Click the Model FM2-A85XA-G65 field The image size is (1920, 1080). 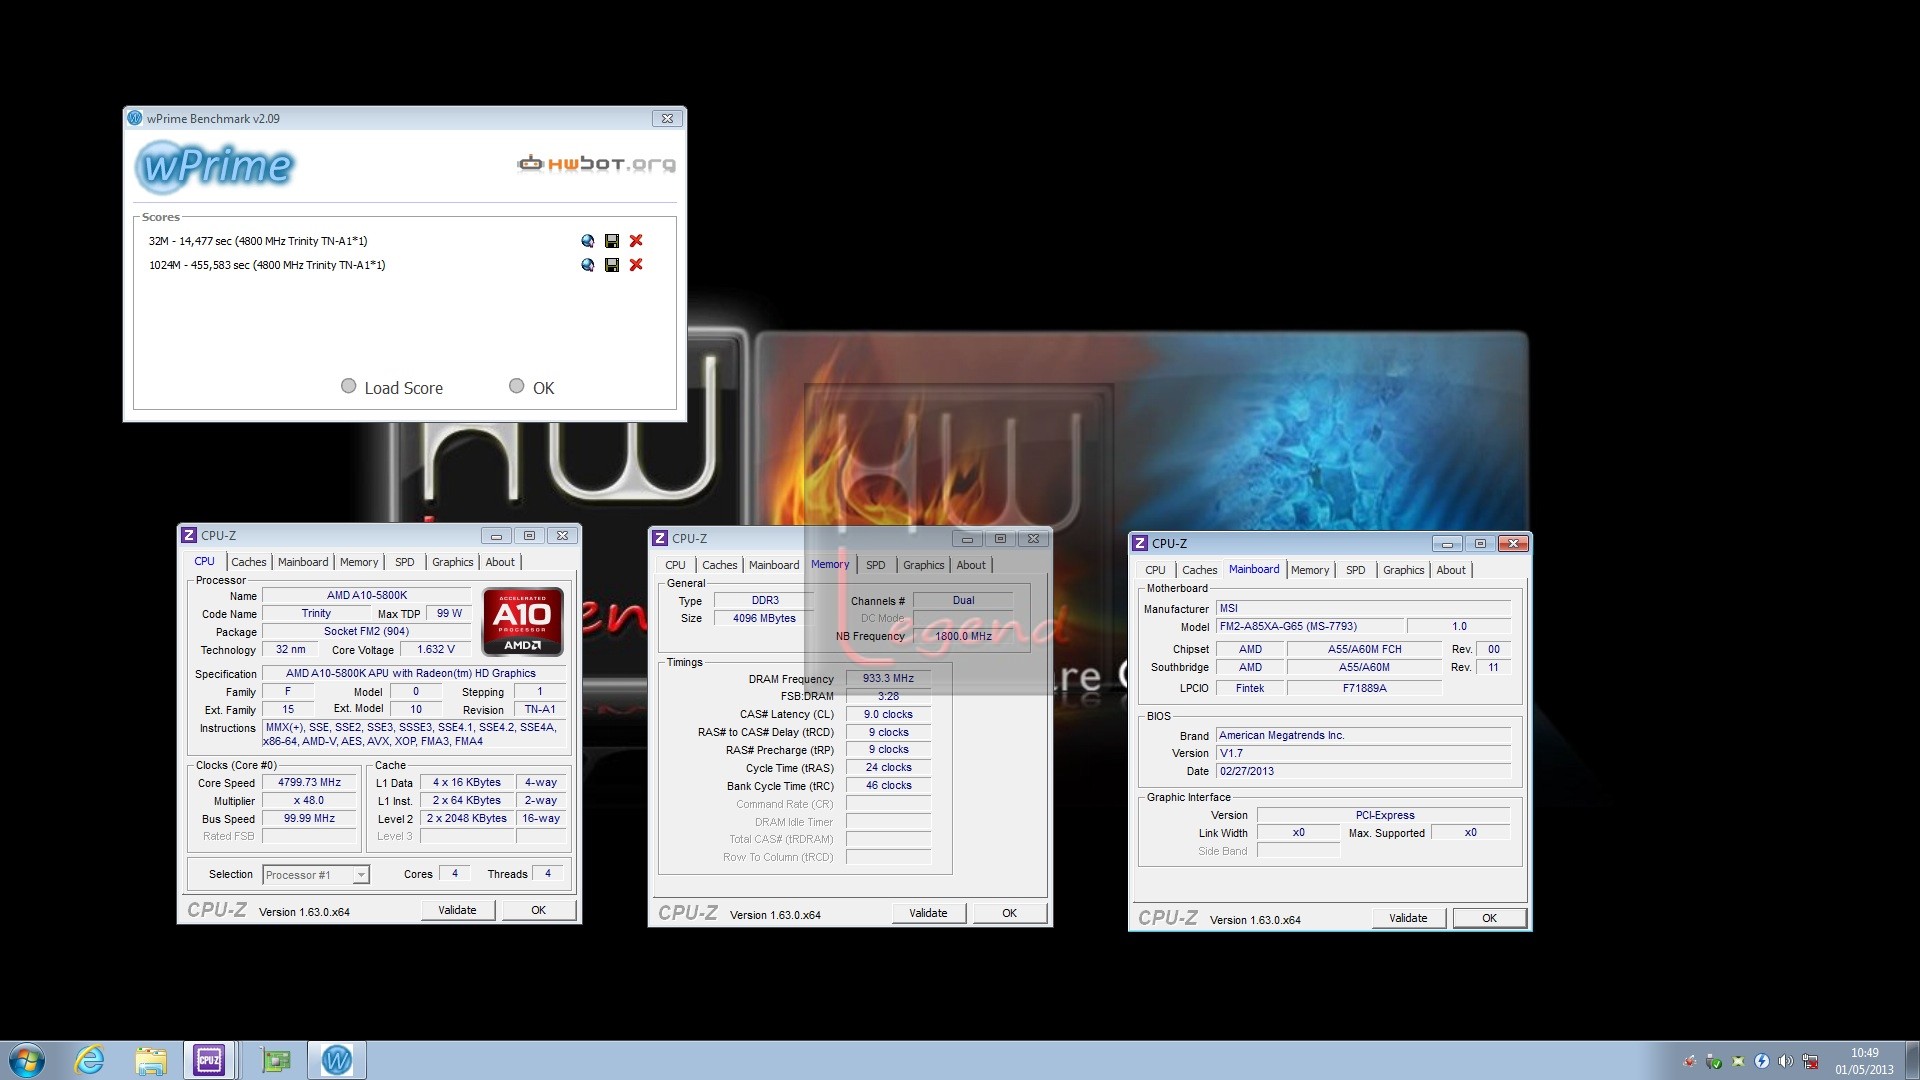pyautogui.click(x=1310, y=627)
